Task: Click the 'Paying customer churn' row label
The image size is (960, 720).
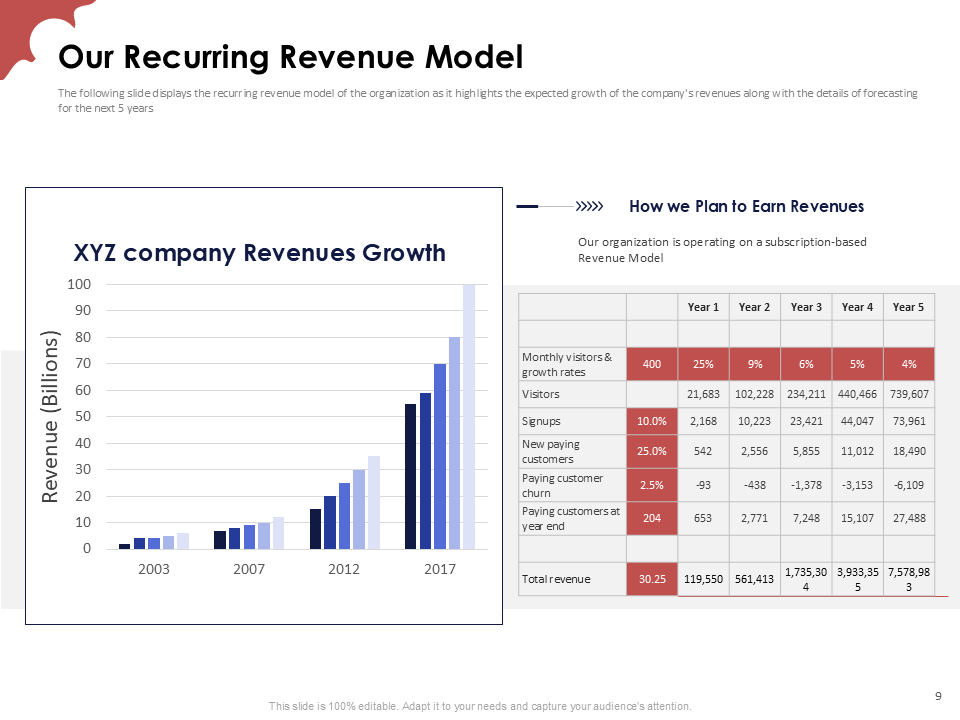Action: tap(563, 485)
